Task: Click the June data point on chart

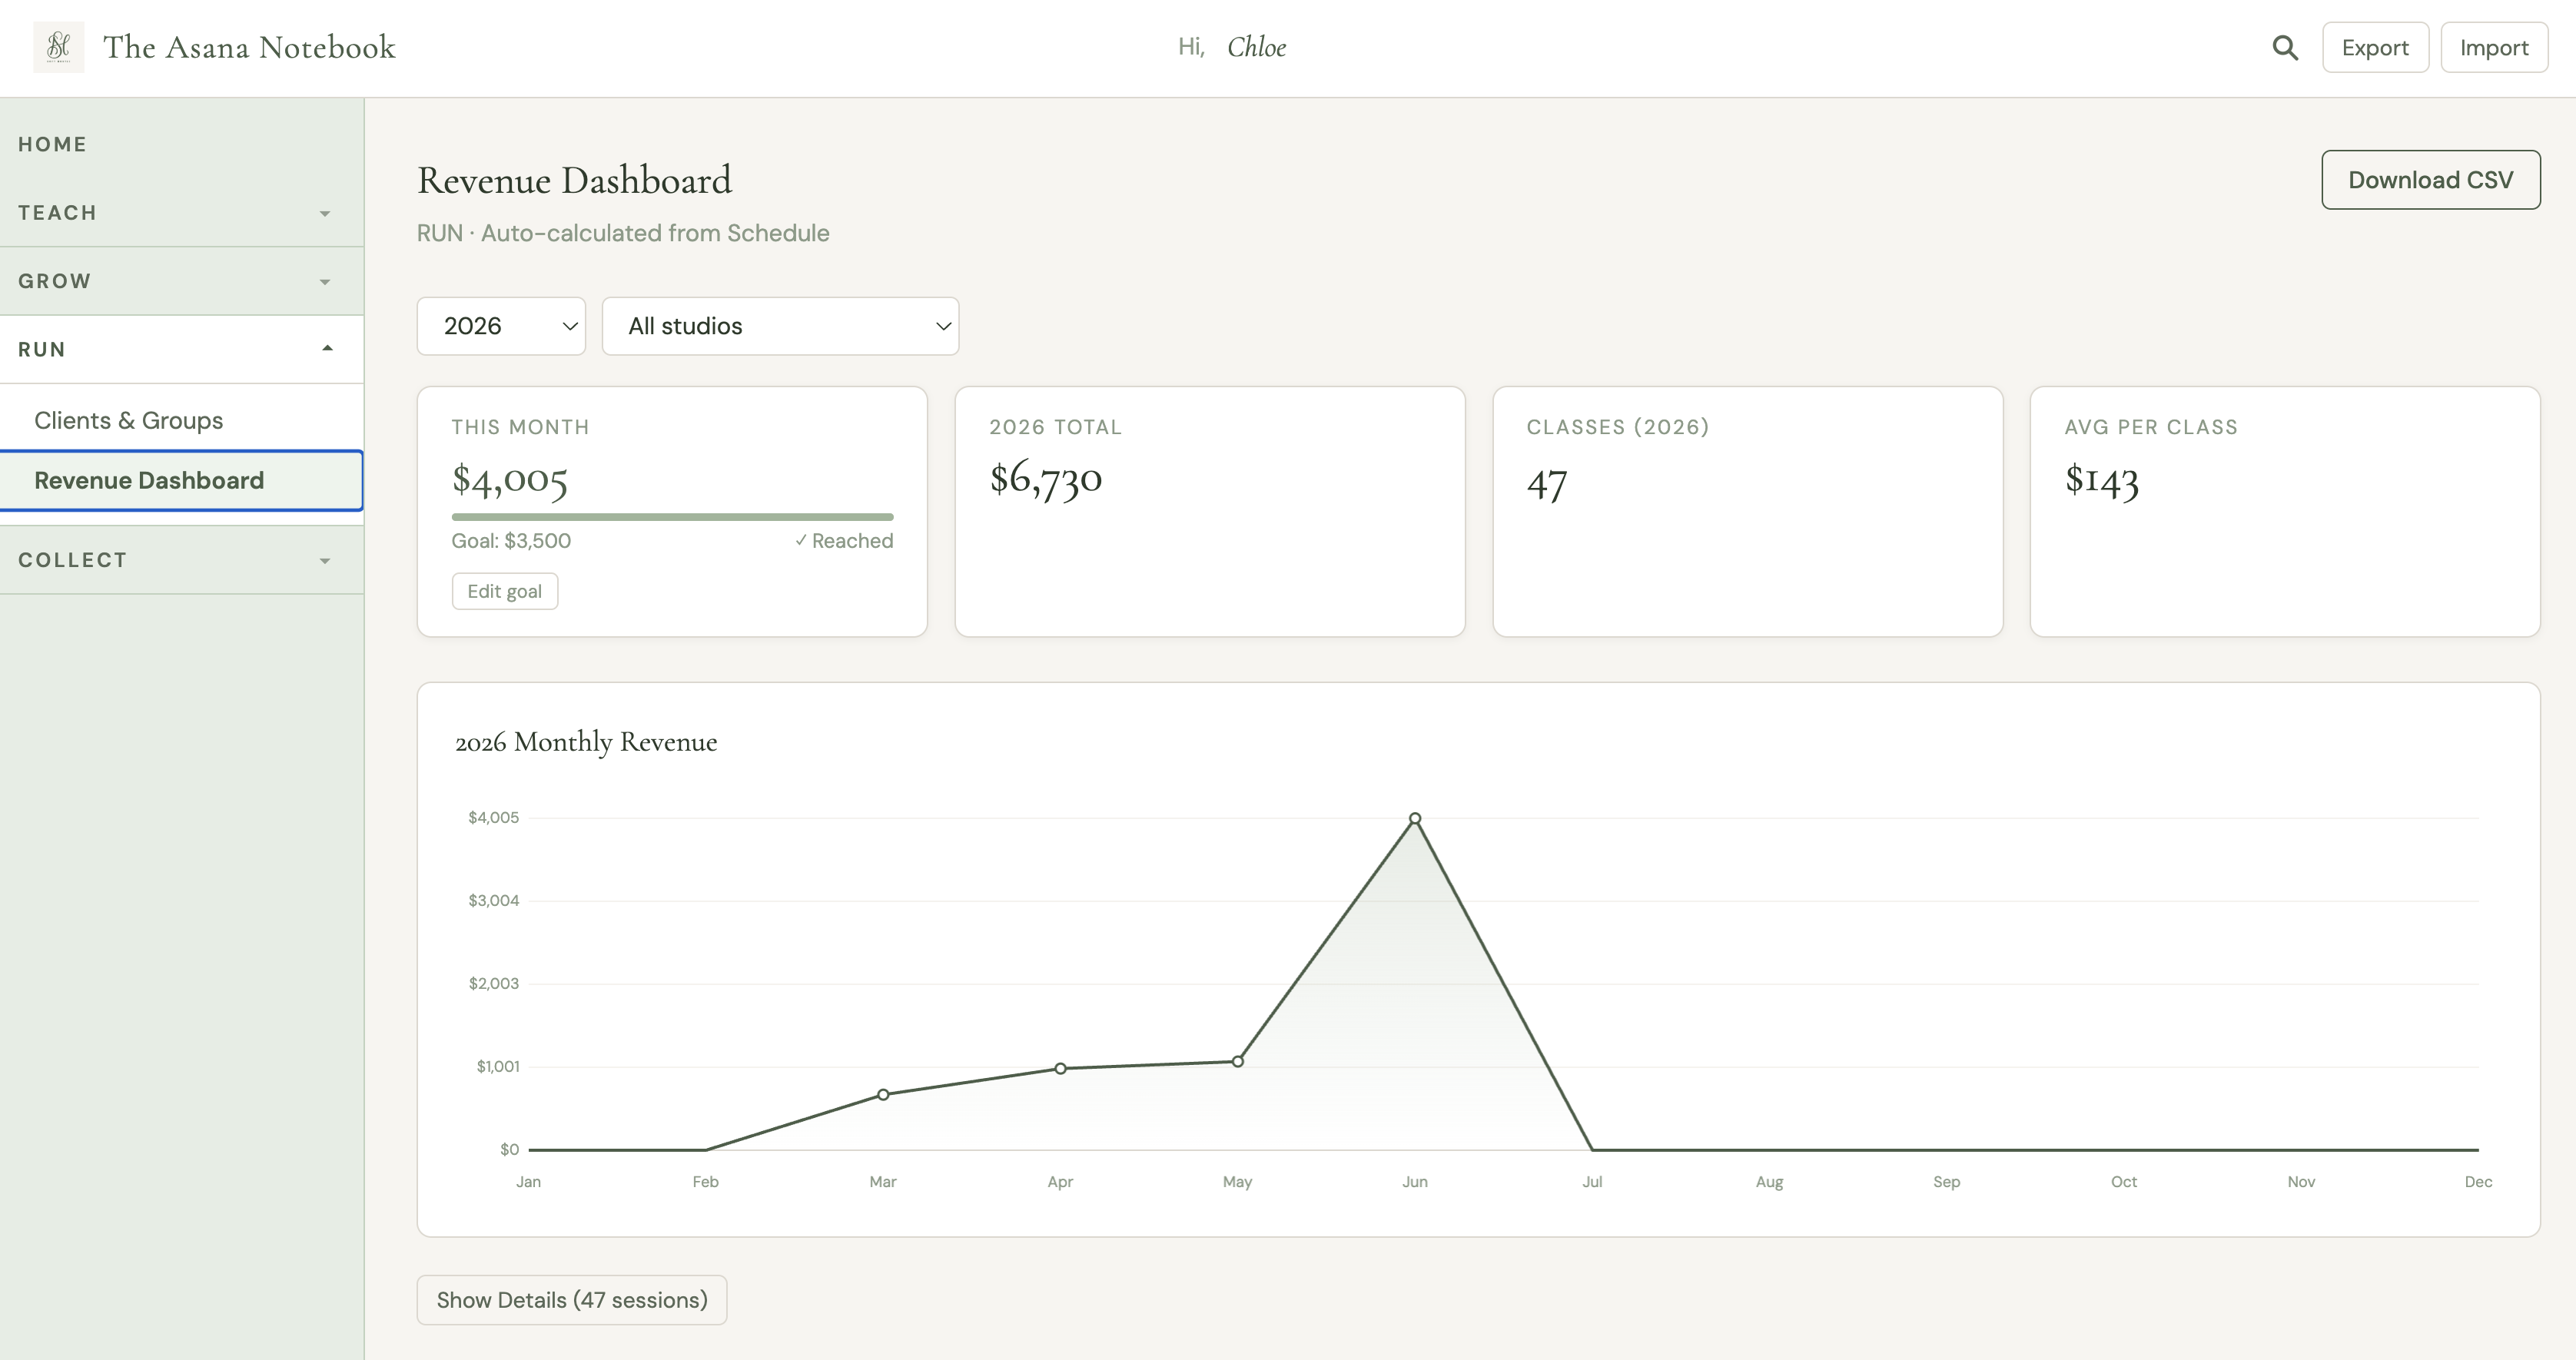Action: (1415, 818)
